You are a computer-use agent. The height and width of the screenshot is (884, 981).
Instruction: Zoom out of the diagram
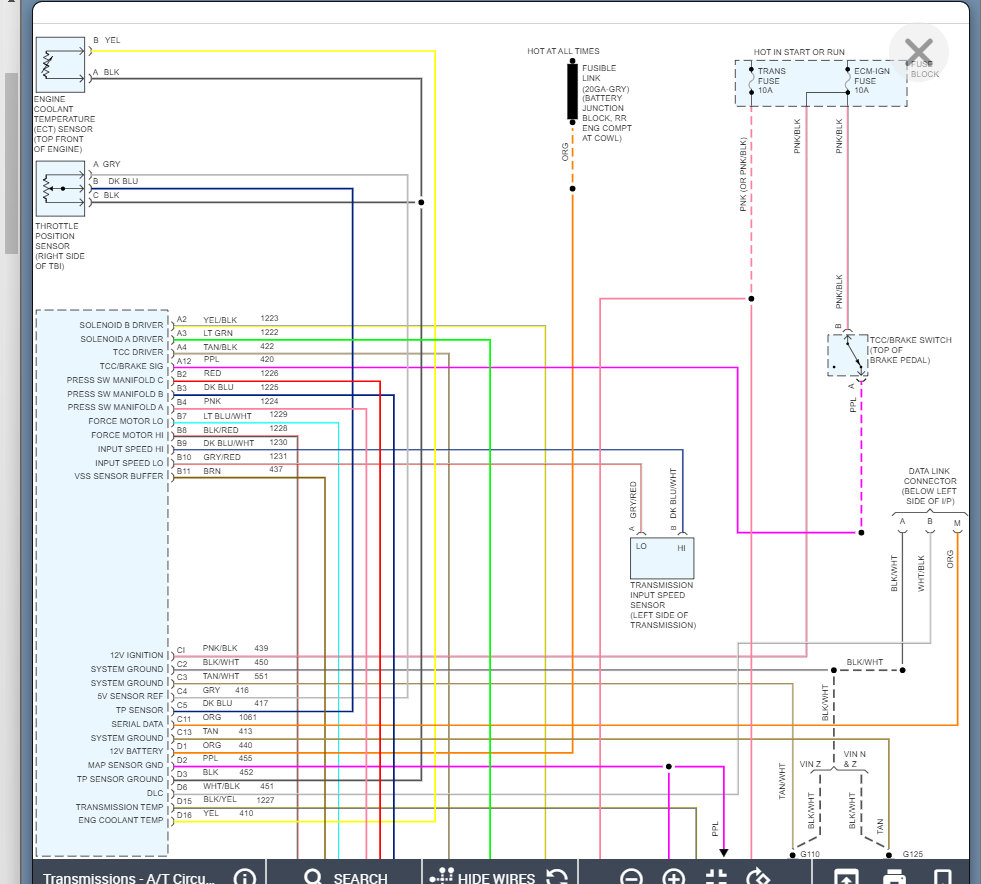coord(631,877)
